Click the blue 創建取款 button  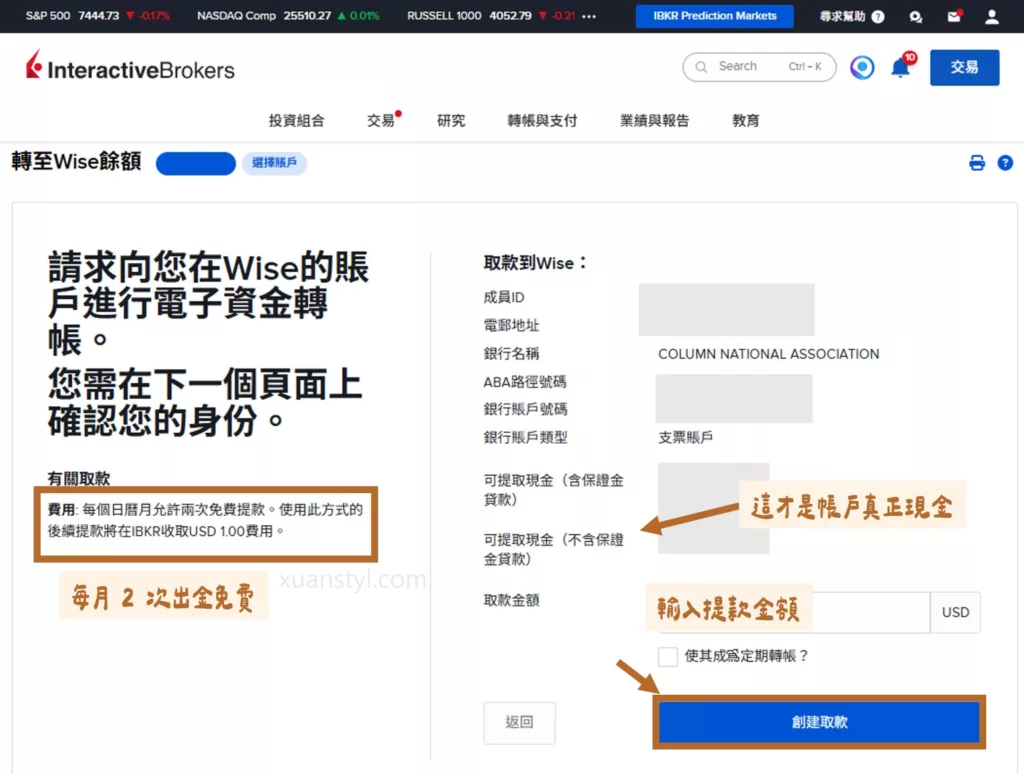click(x=819, y=722)
